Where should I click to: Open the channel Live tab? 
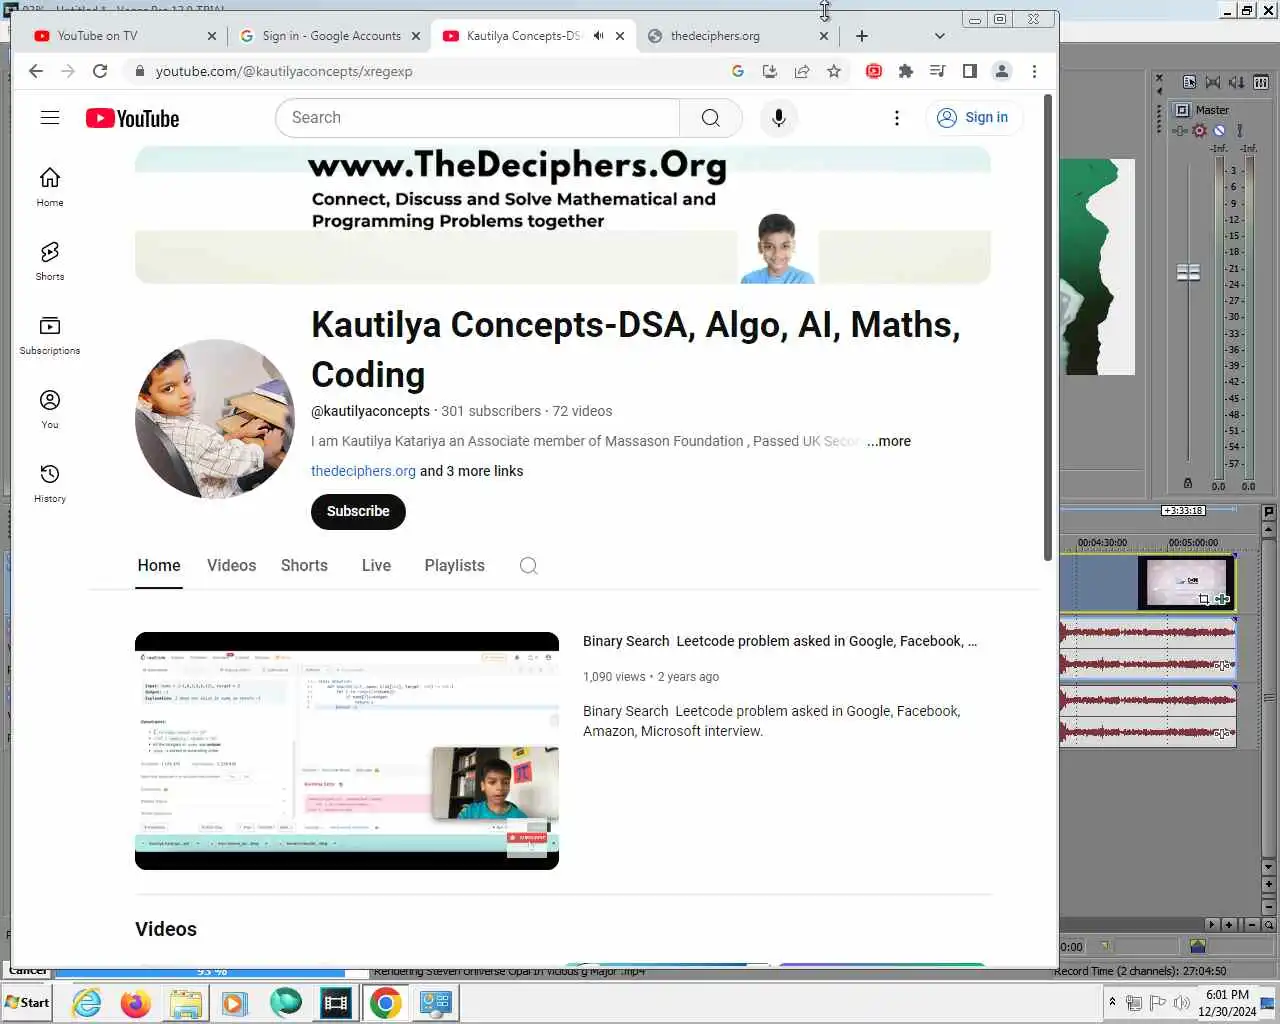pos(376,566)
